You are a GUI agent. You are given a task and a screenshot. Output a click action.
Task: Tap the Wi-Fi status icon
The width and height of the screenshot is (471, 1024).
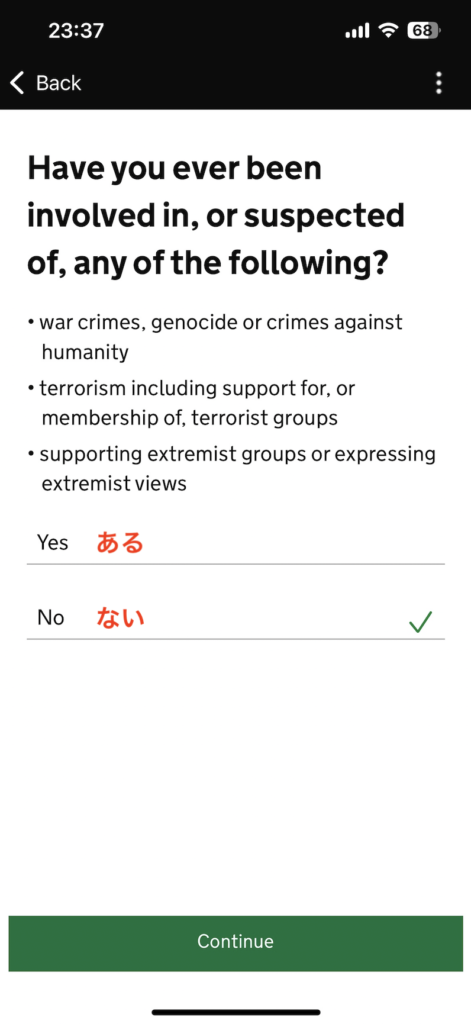click(x=389, y=30)
